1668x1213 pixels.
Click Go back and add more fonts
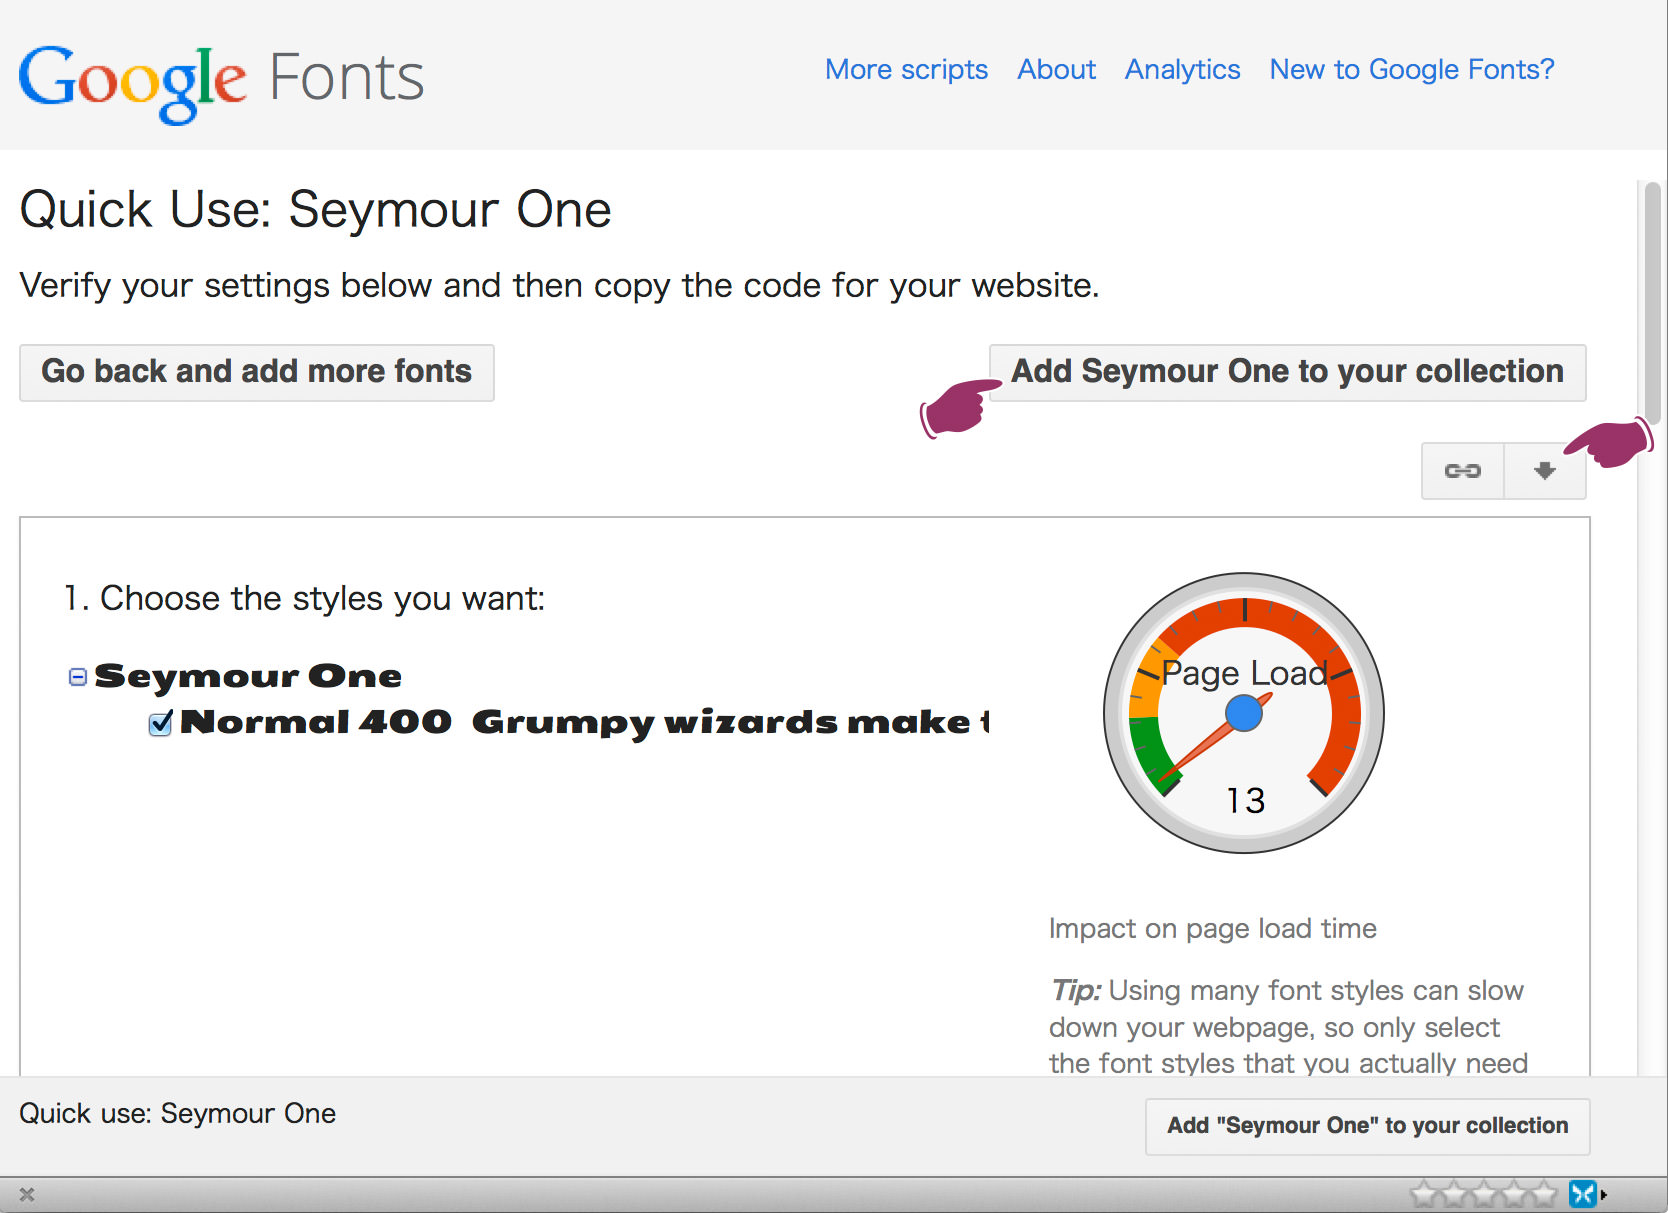pyautogui.click(x=257, y=372)
